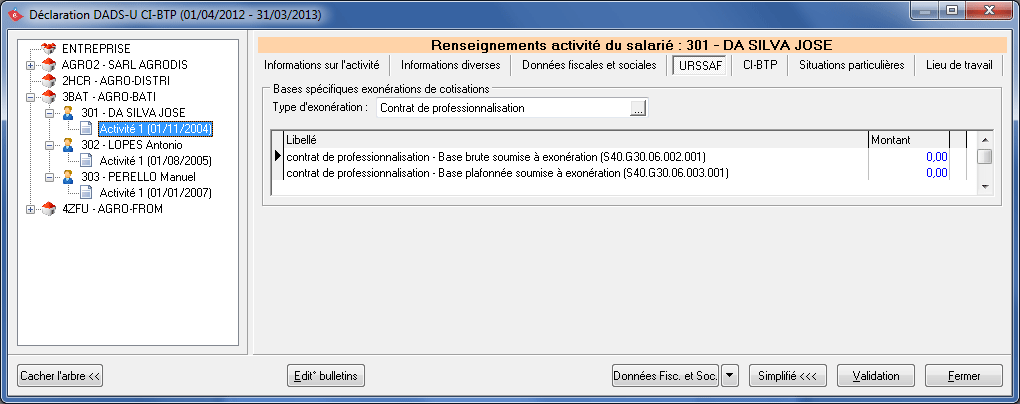The image size is (1020, 404).
Task: Open the Situations particulières tab
Action: (850, 65)
